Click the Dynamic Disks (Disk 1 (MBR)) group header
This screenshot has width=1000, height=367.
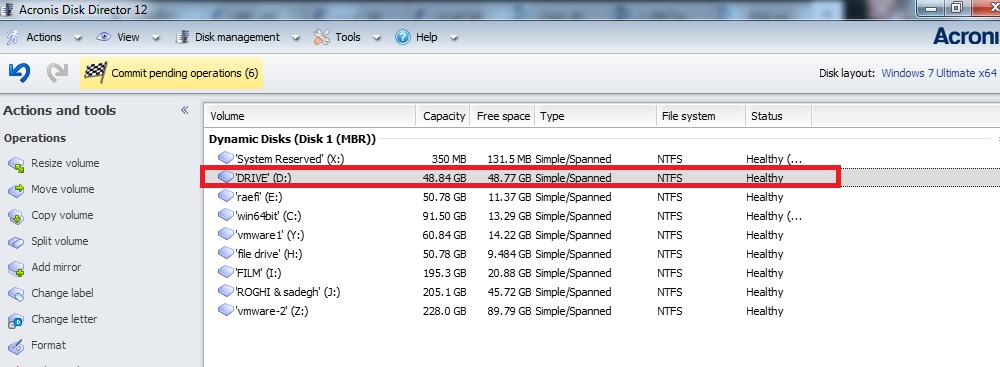(x=292, y=139)
